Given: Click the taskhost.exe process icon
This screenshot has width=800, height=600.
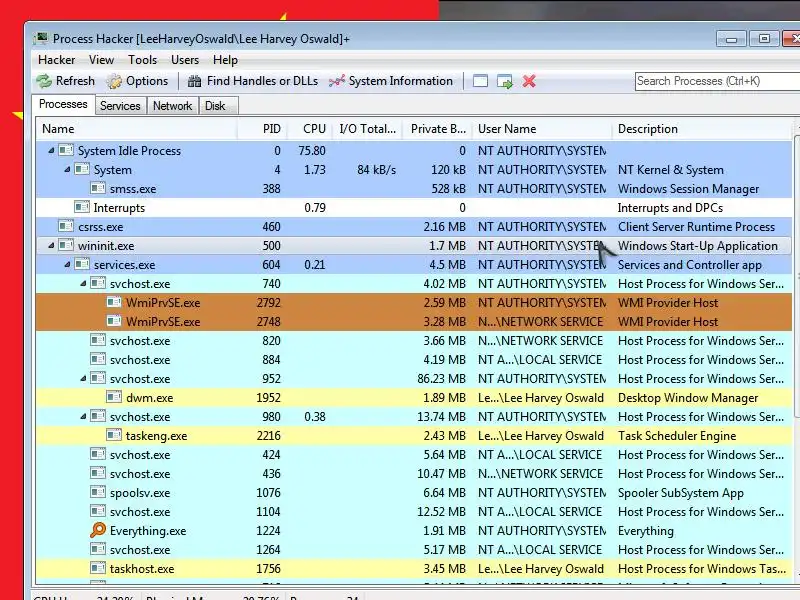Looking at the screenshot, I should coord(98,568).
